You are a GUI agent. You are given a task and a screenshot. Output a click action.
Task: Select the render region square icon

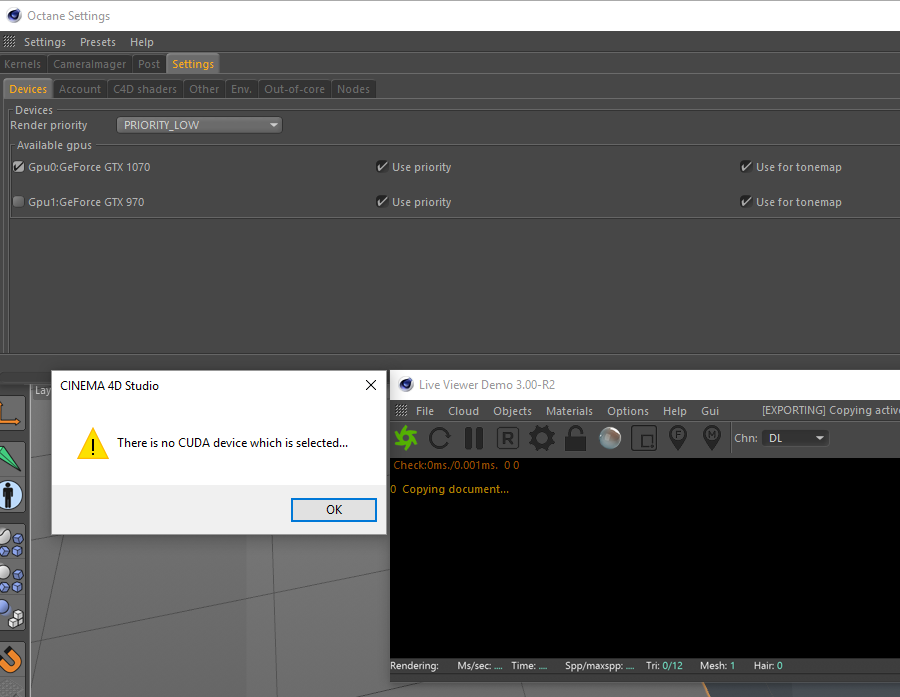click(x=644, y=439)
